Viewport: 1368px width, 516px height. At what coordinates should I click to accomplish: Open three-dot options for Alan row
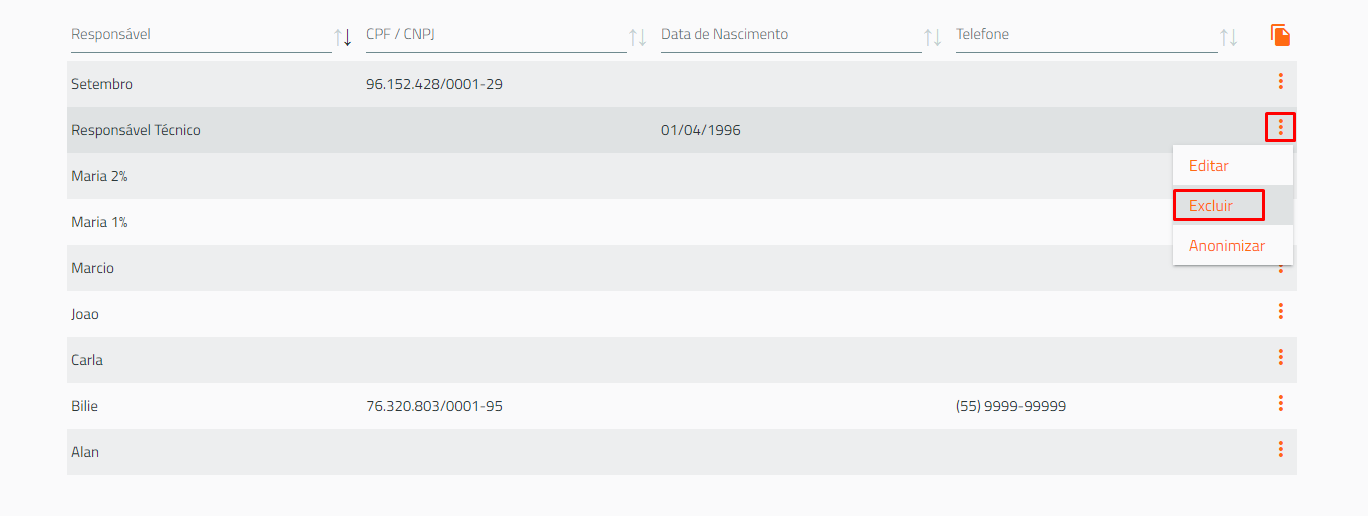(x=1280, y=449)
